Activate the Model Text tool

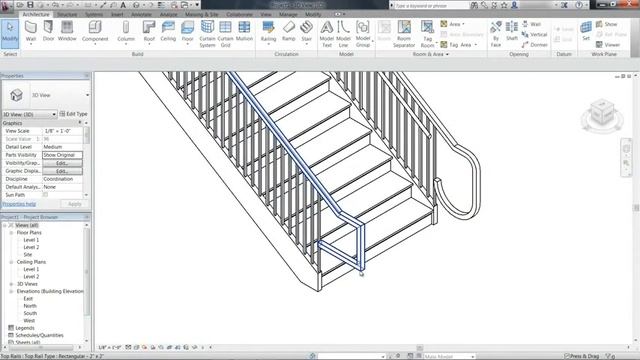click(327, 34)
